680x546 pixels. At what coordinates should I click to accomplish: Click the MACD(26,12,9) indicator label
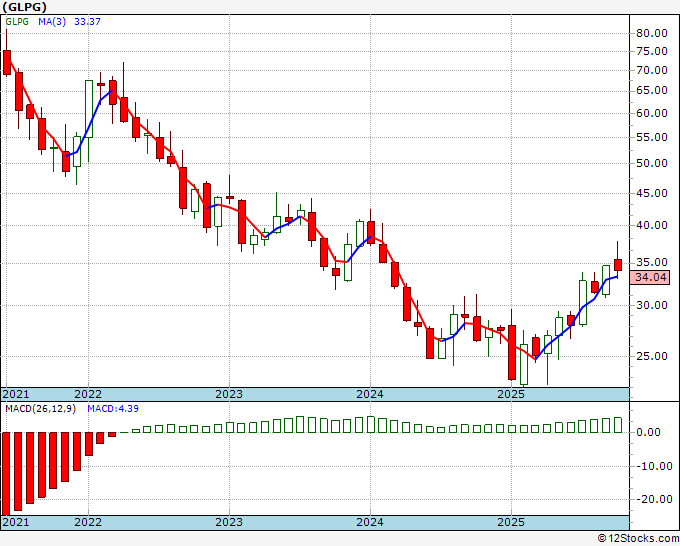point(40,409)
